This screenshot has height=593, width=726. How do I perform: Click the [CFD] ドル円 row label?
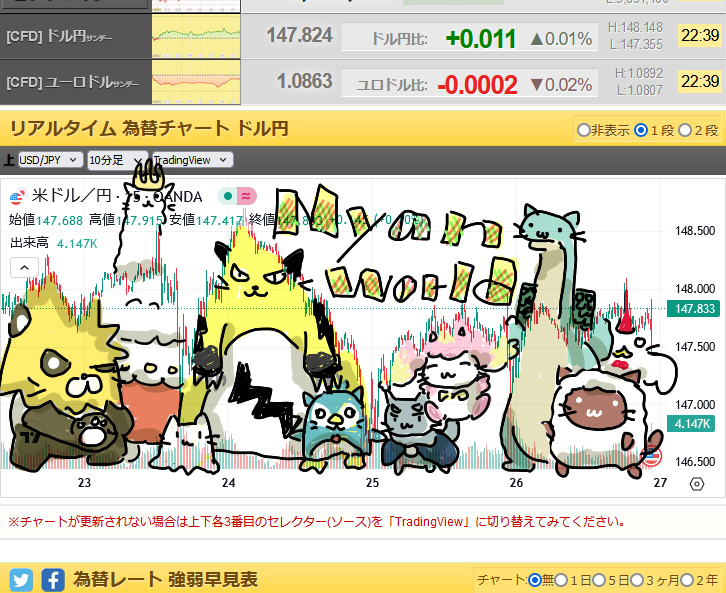59,36
